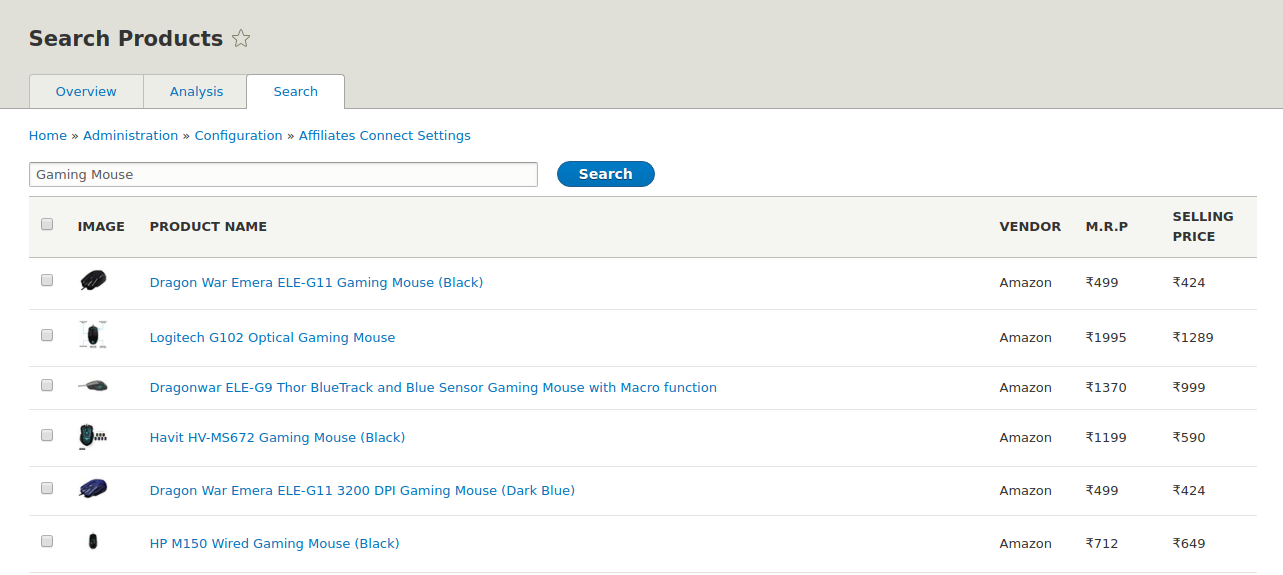Toggle the select-all checkbox in table header
This screenshot has height=575, width=1283.
coord(47,225)
